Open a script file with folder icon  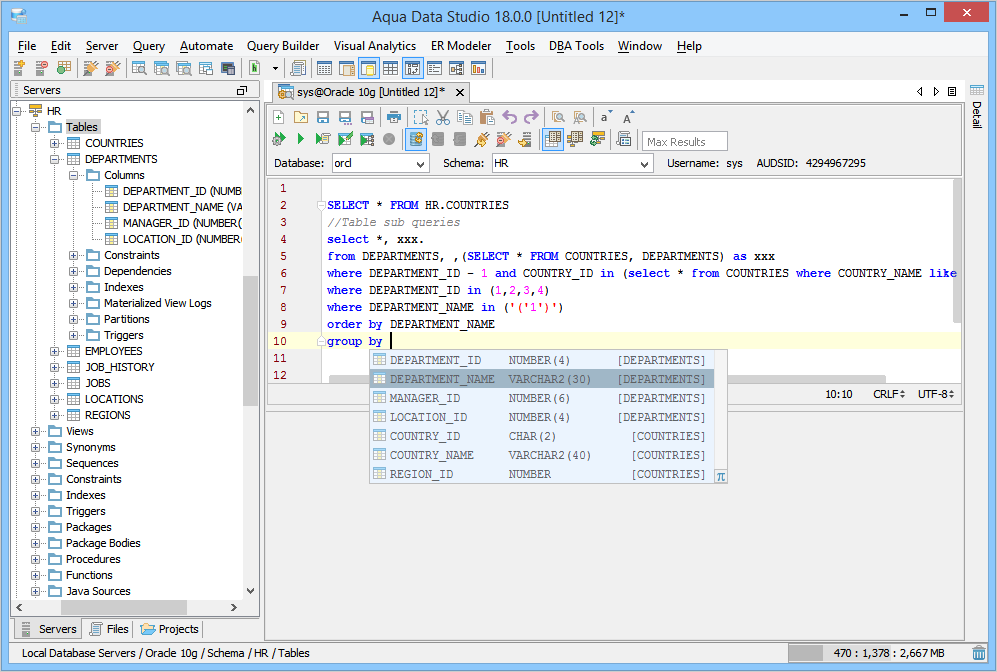[301, 117]
